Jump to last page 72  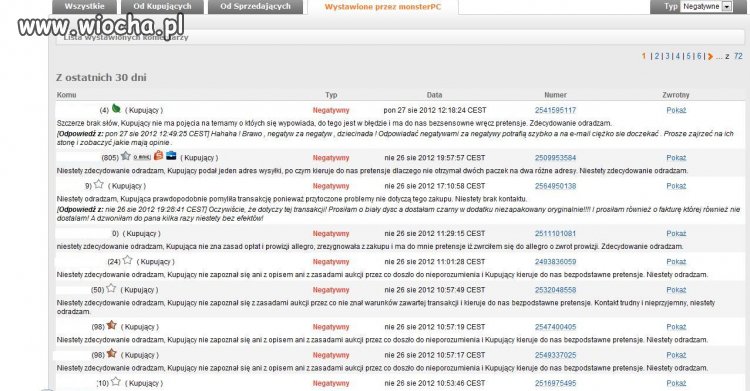click(x=738, y=56)
